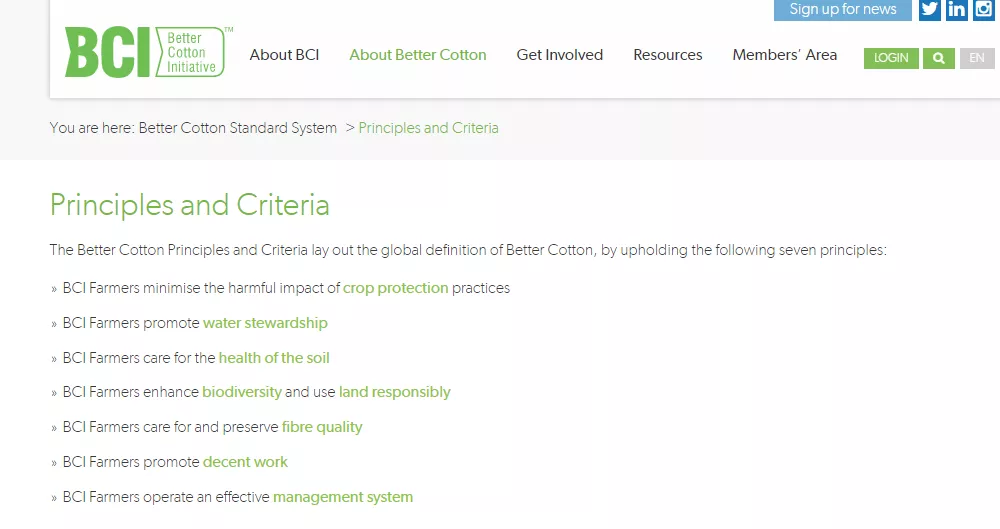Open the EN language selector
The image size is (1000, 529).
[x=977, y=58]
